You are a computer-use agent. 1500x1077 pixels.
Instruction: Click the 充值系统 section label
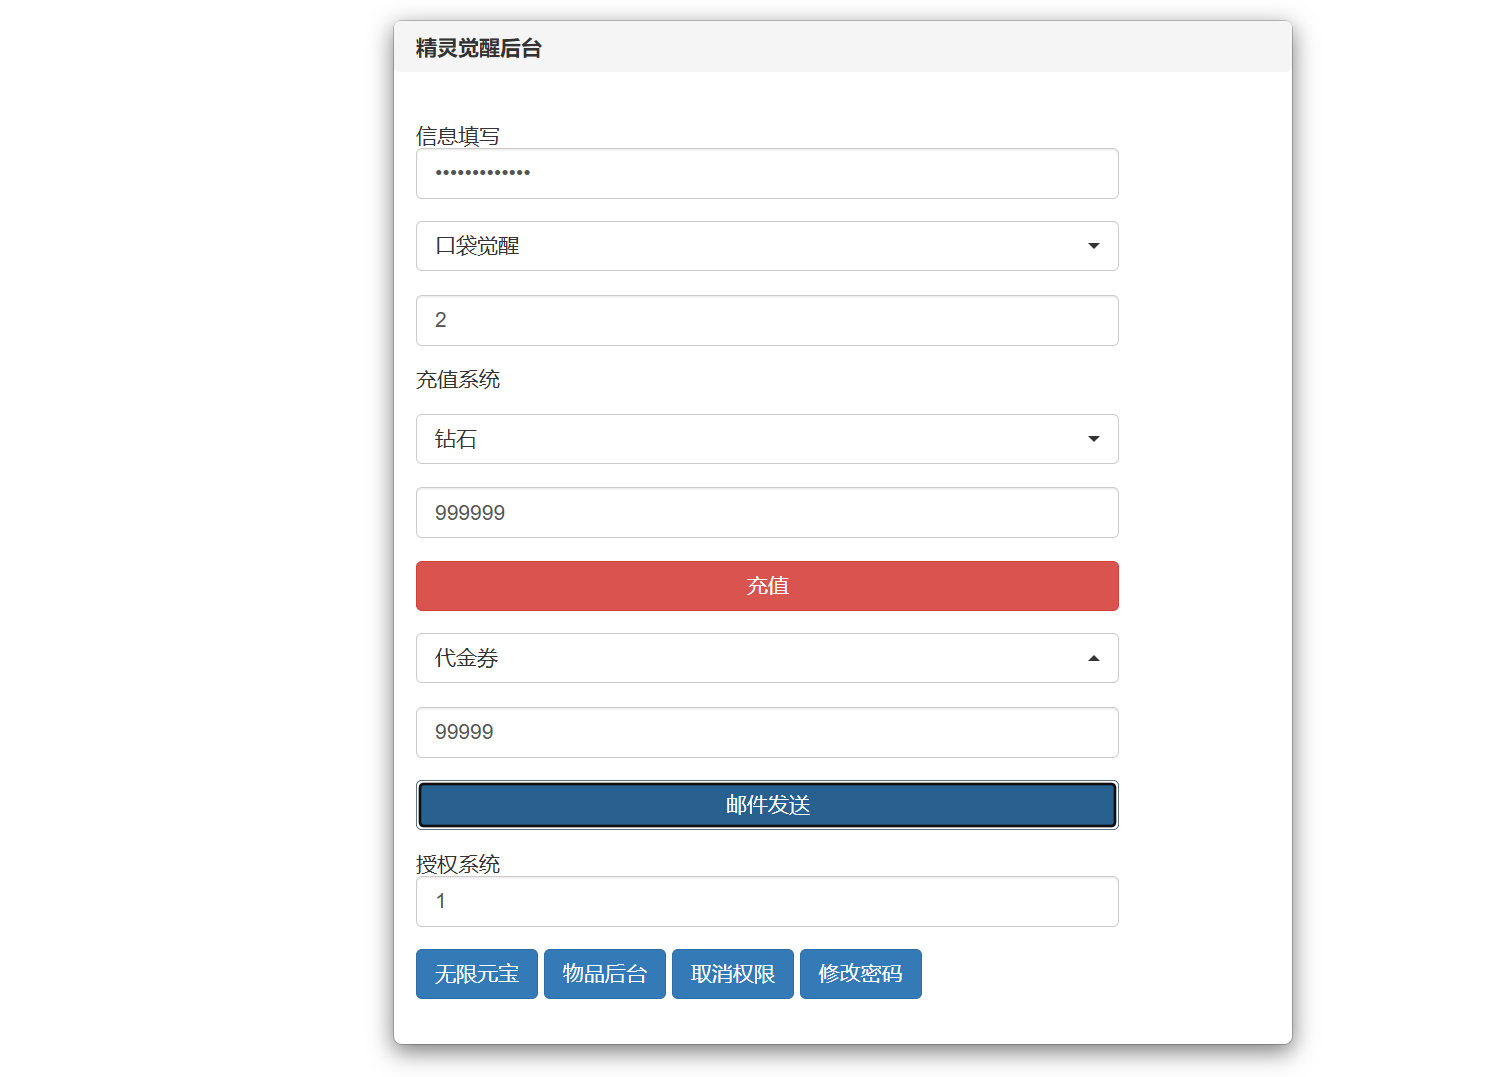tap(458, 380)
